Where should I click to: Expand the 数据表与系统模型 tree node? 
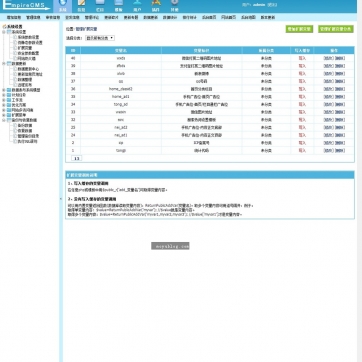[x=4, y=90]
